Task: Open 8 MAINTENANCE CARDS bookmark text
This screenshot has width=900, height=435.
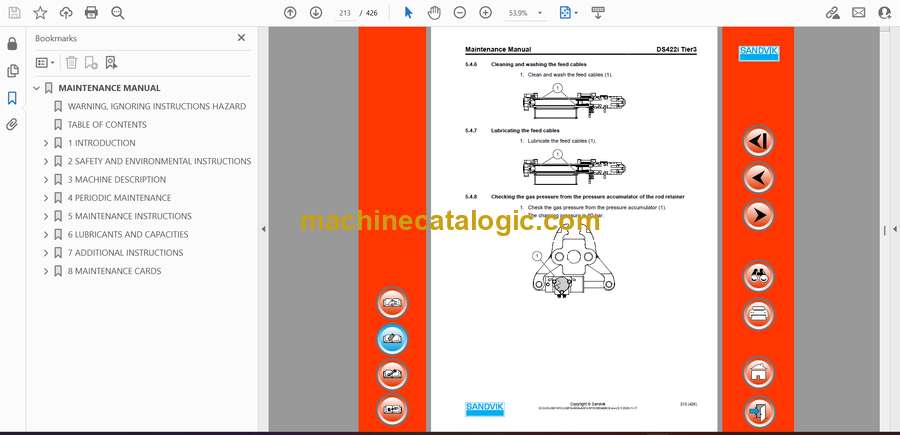Action: coord(114,271)
